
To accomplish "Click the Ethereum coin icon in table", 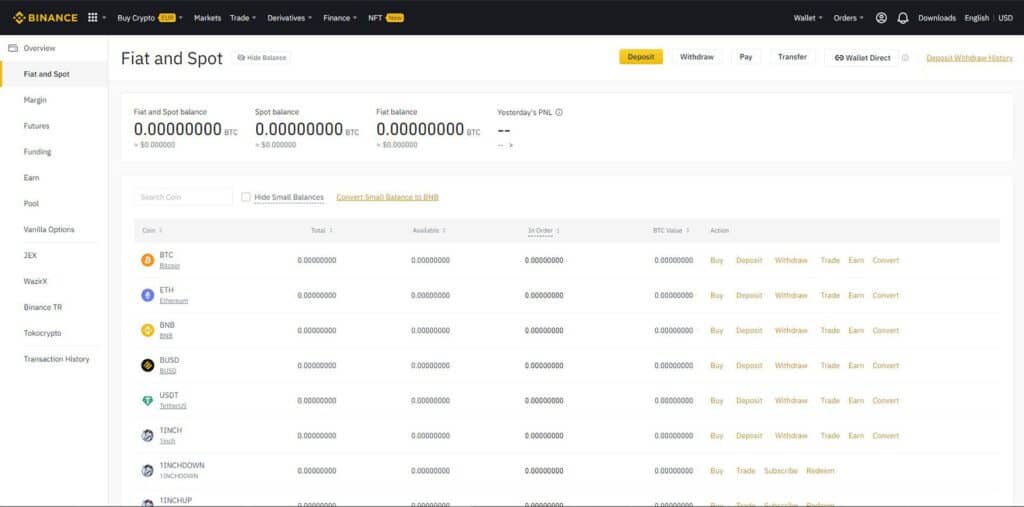I will (x=148, y=295).
